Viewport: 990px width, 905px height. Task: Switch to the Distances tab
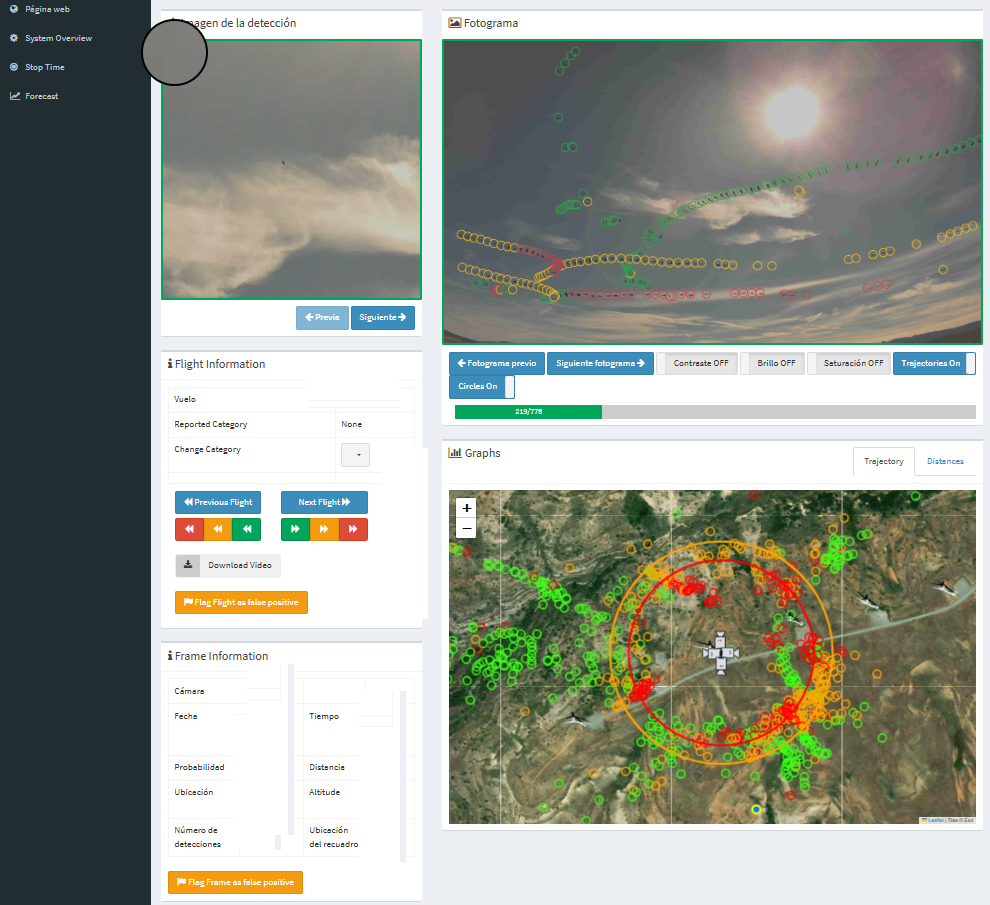click(x=945, y=461)
